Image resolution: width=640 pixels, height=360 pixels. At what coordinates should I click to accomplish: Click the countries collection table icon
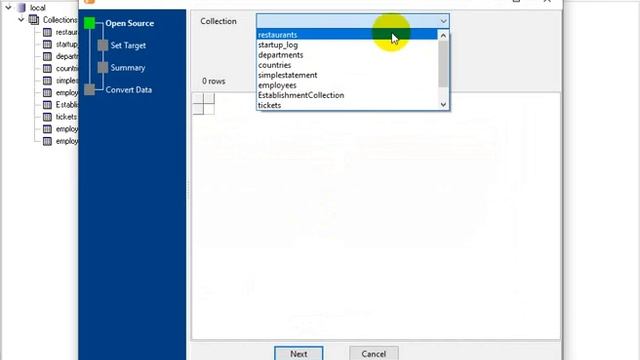tap(47, 68)
